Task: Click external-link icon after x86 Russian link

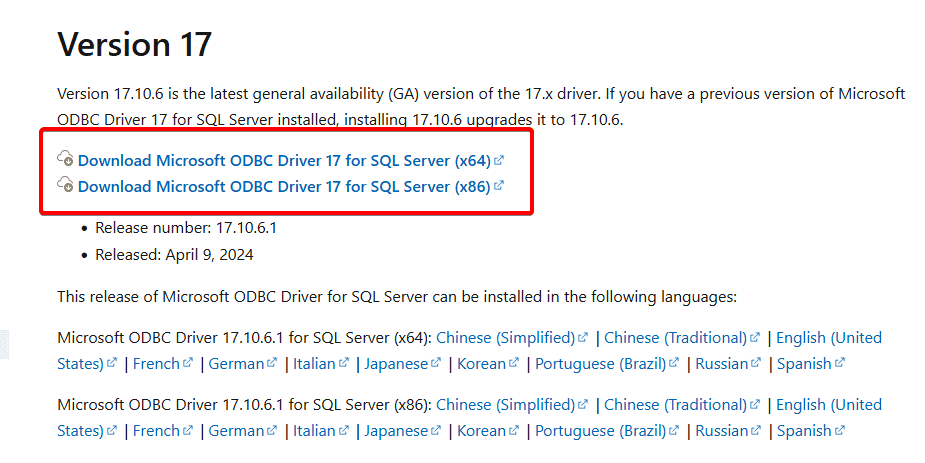Action: (x=758, y=431)
